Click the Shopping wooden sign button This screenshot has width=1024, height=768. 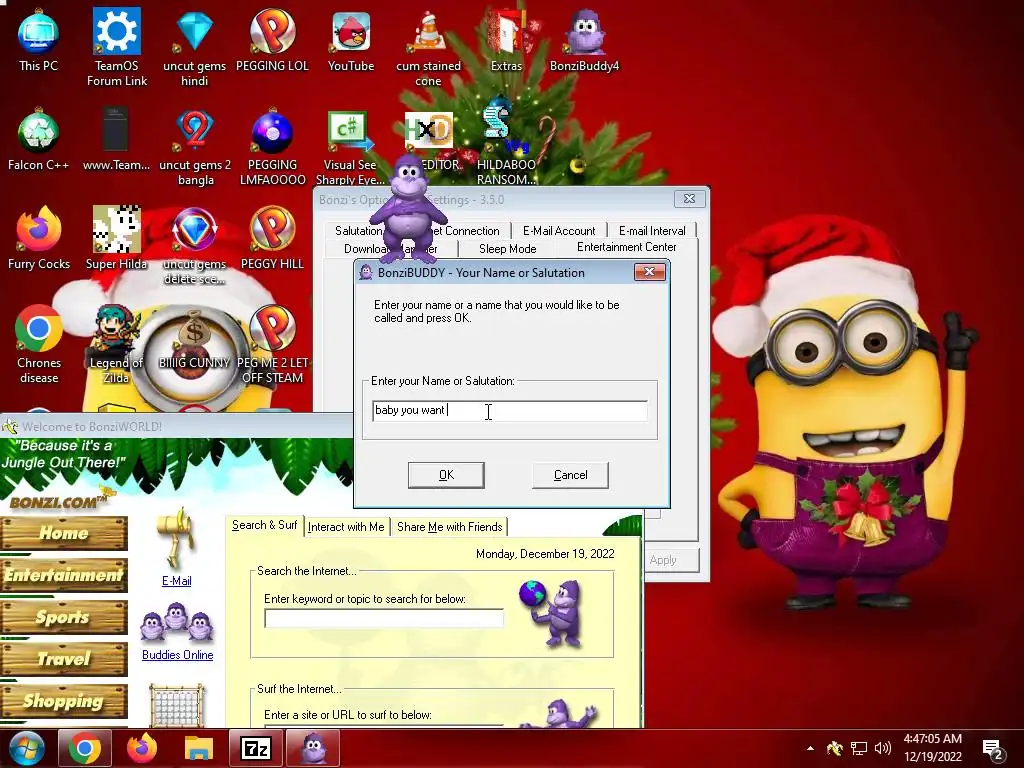(64, 701)
